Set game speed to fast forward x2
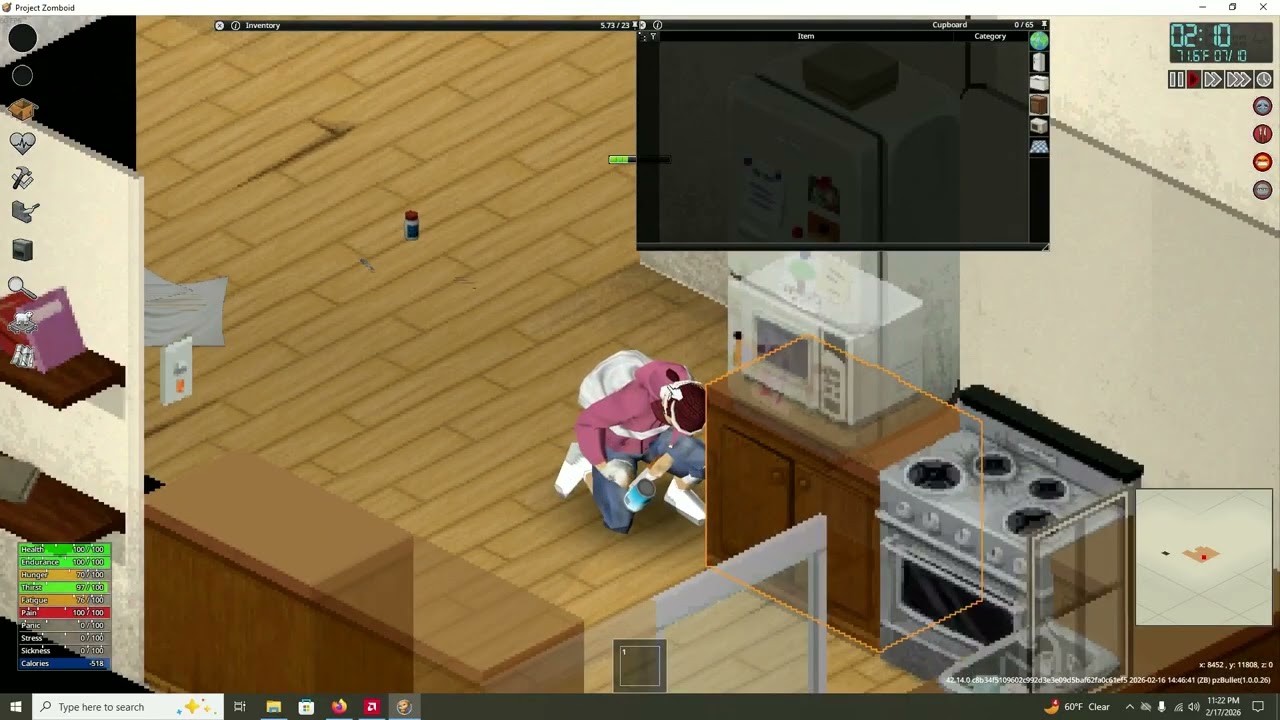 [x=1212, y=80]
